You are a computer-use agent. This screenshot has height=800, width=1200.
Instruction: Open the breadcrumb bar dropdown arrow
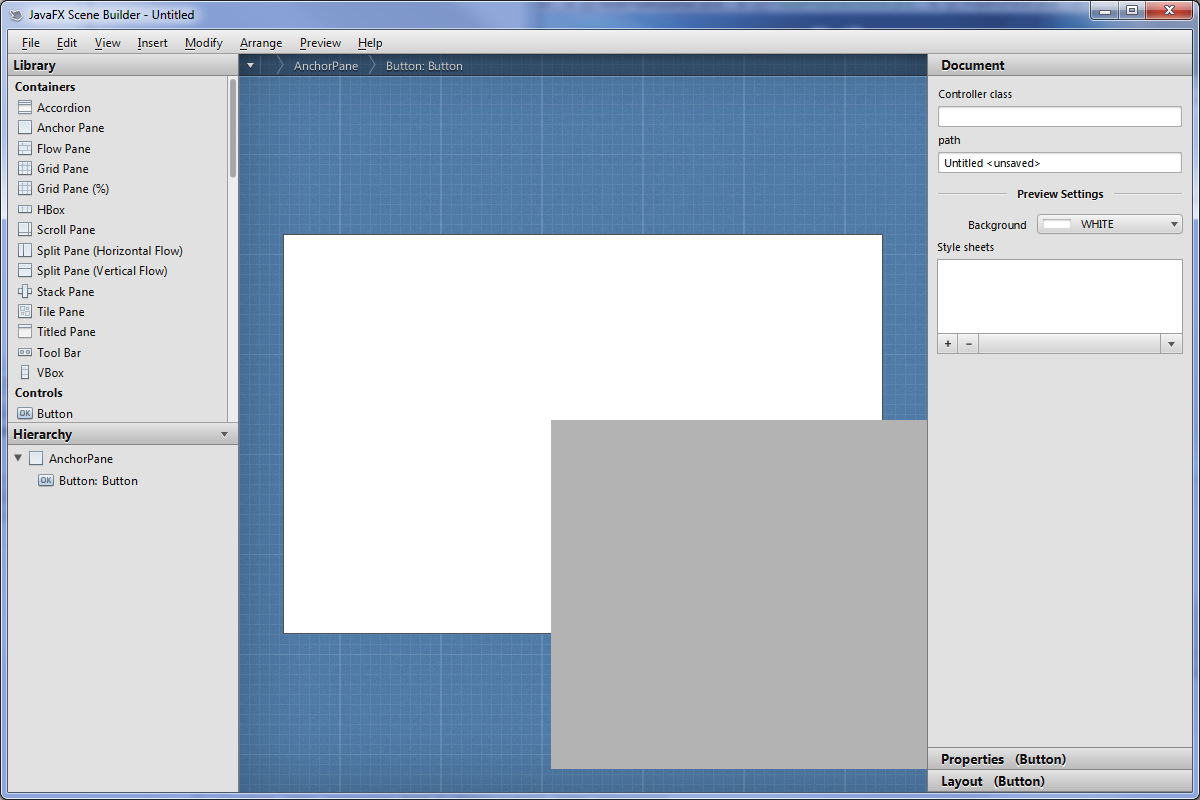point(250,66)
